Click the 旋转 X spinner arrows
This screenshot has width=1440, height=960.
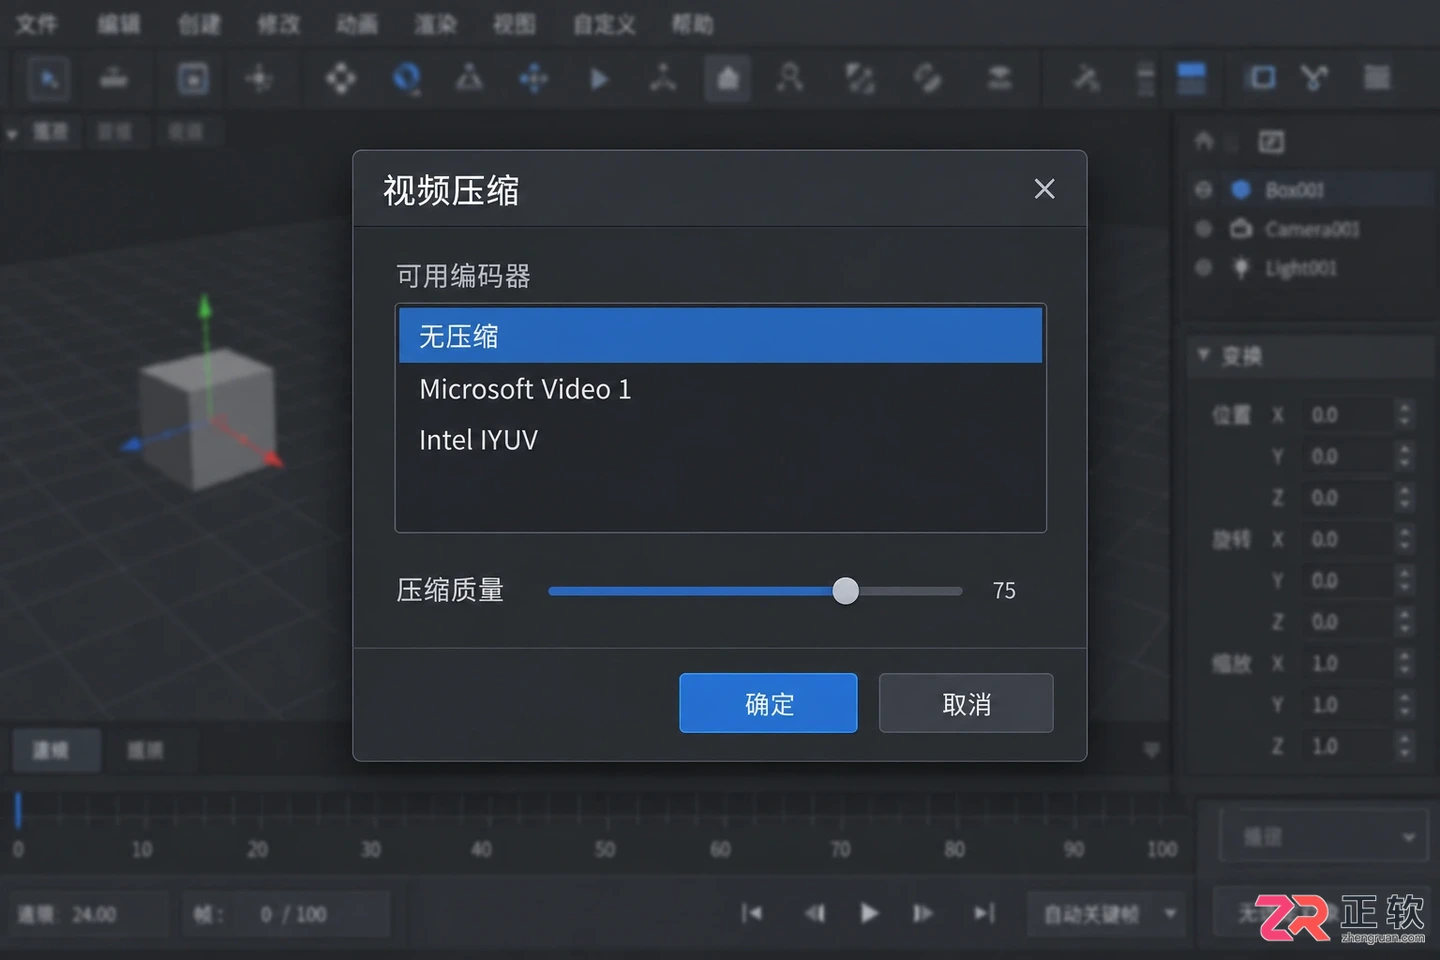tap(1405, 539)
